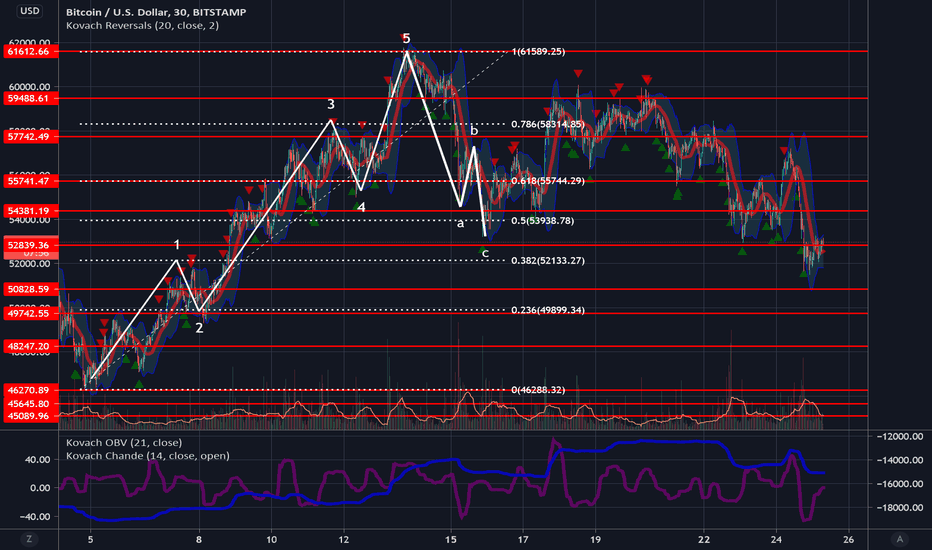Image resolution: width=932 pixels, height=550 pixels.
Task: Click Fibonacci level 1(61589.25) label
Action: coord(538,52)
